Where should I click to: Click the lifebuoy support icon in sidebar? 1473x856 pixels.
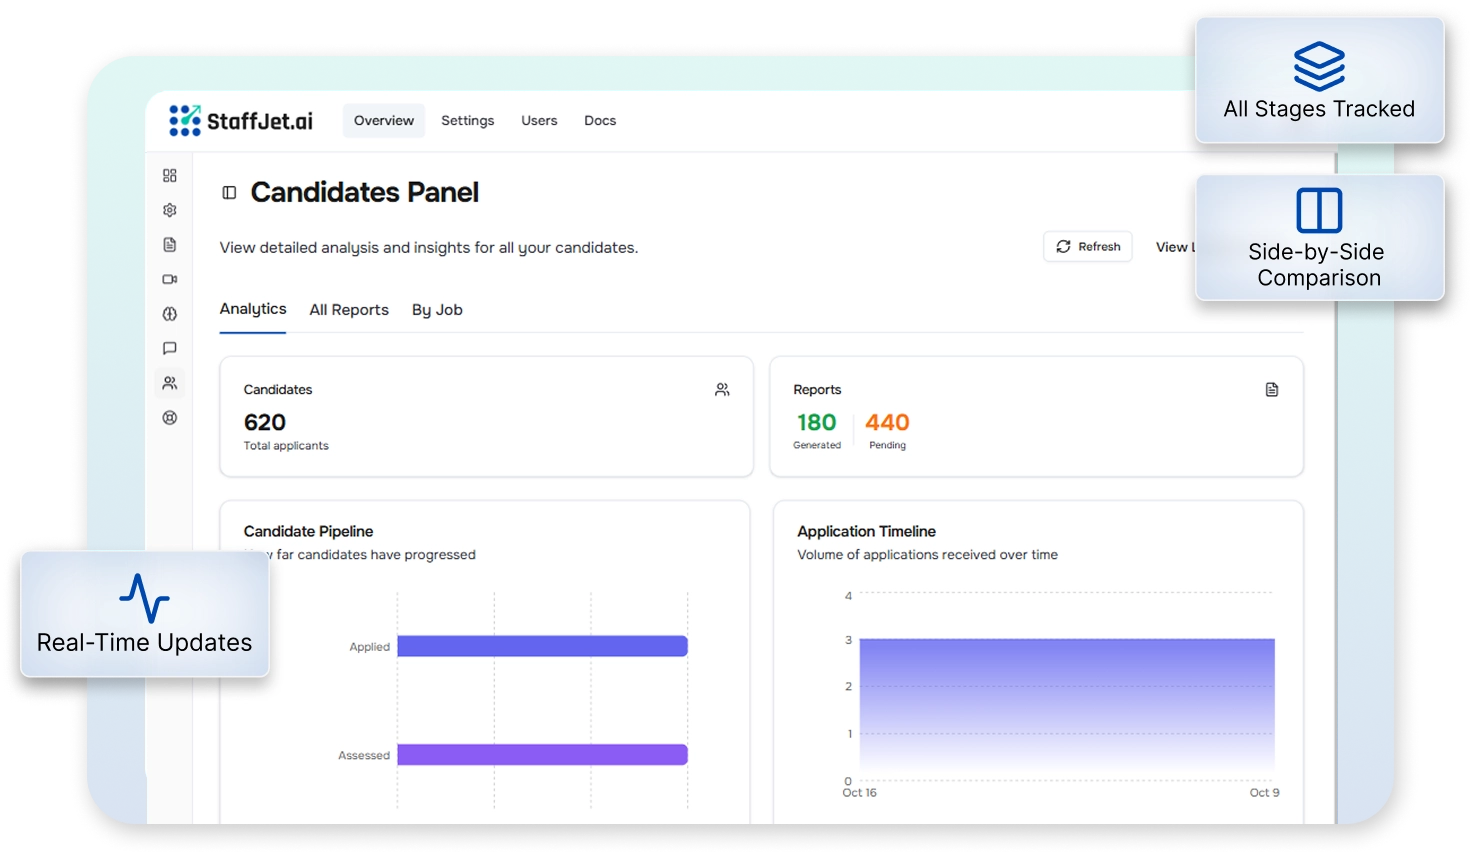tap(170, 418)
